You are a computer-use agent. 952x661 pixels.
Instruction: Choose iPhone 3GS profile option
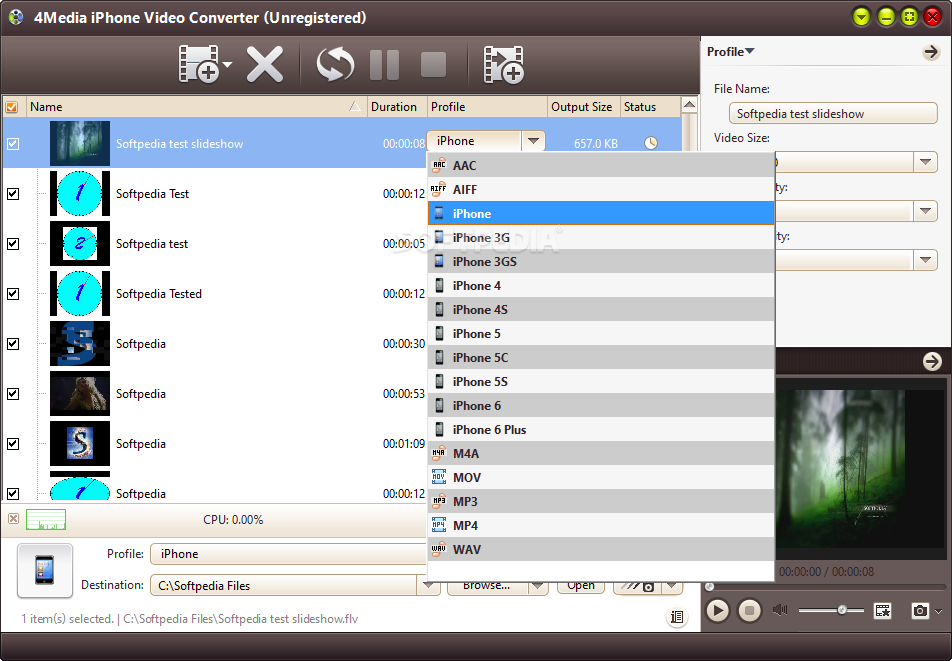point(601,262)
